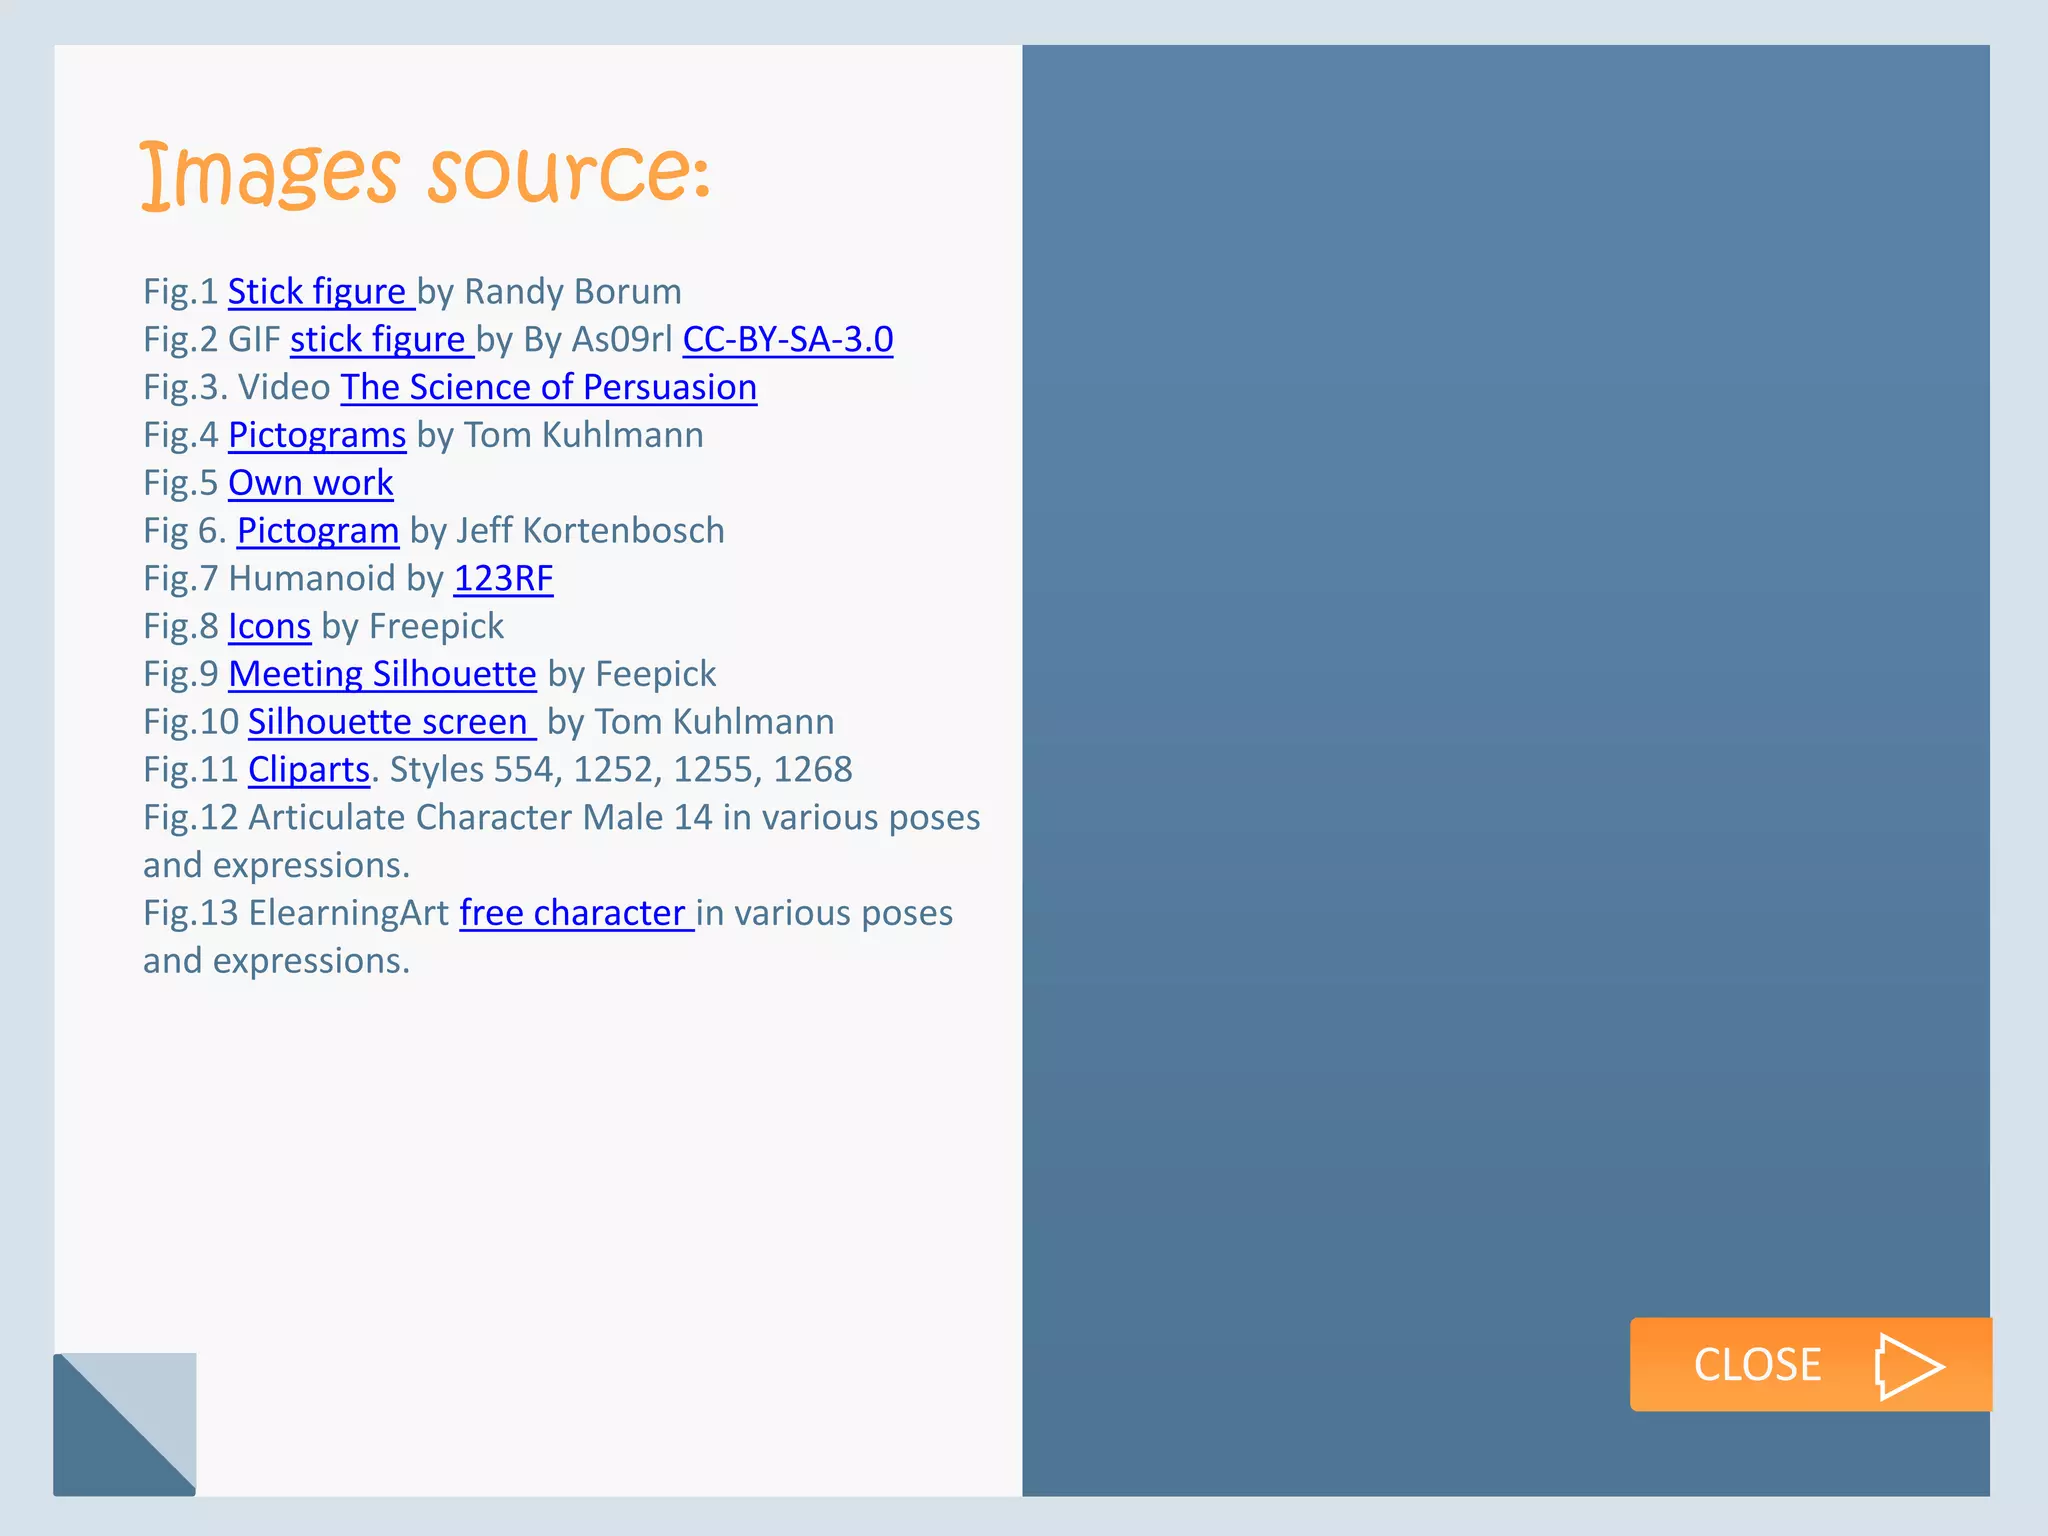Open the Meeting Silhouette link

[382, 675]
